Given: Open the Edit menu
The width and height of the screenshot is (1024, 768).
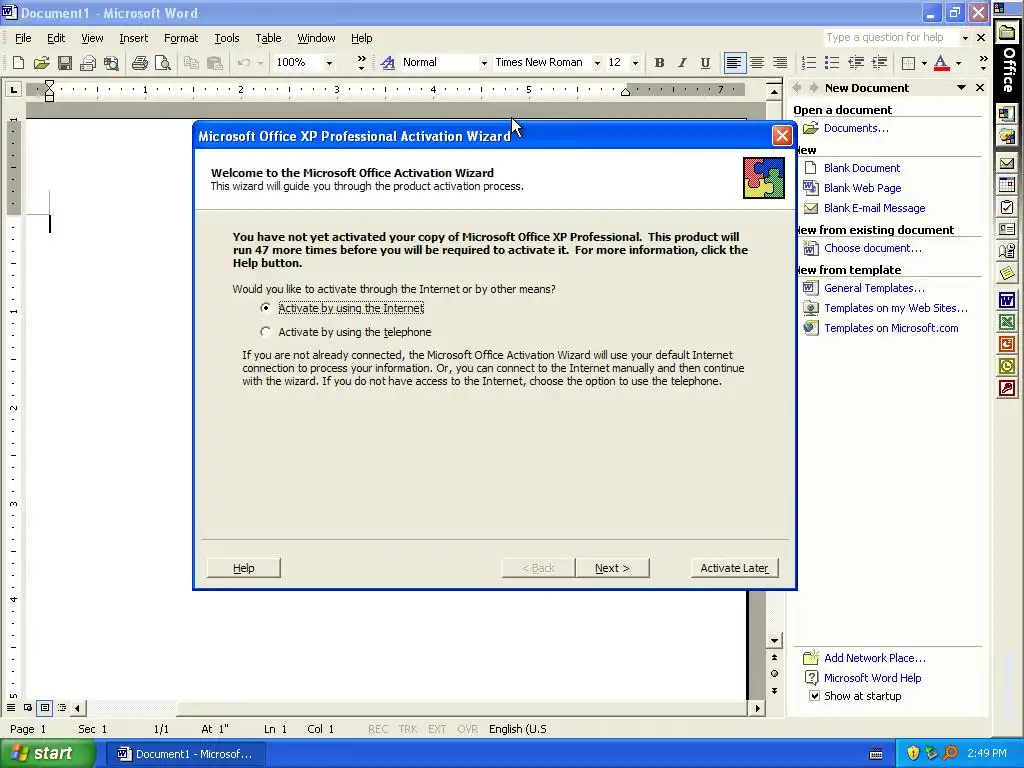Looking at the screenshot, I should tap(56, 38).
